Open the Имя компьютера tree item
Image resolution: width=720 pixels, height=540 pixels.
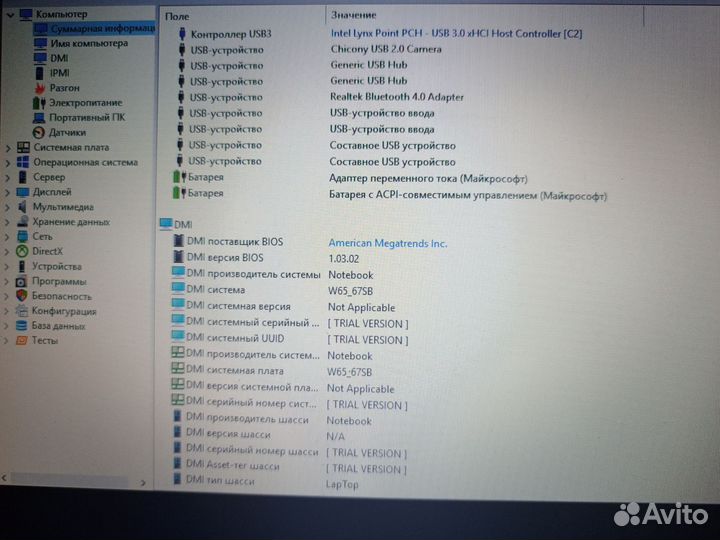(89, 44)
